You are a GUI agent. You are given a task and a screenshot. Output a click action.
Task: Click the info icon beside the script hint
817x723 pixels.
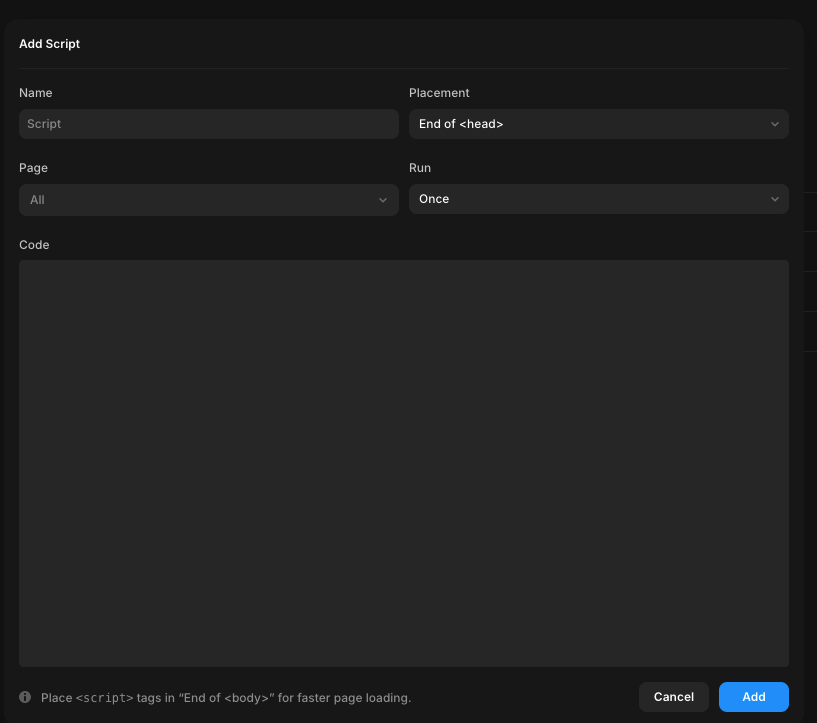(25, 697)
